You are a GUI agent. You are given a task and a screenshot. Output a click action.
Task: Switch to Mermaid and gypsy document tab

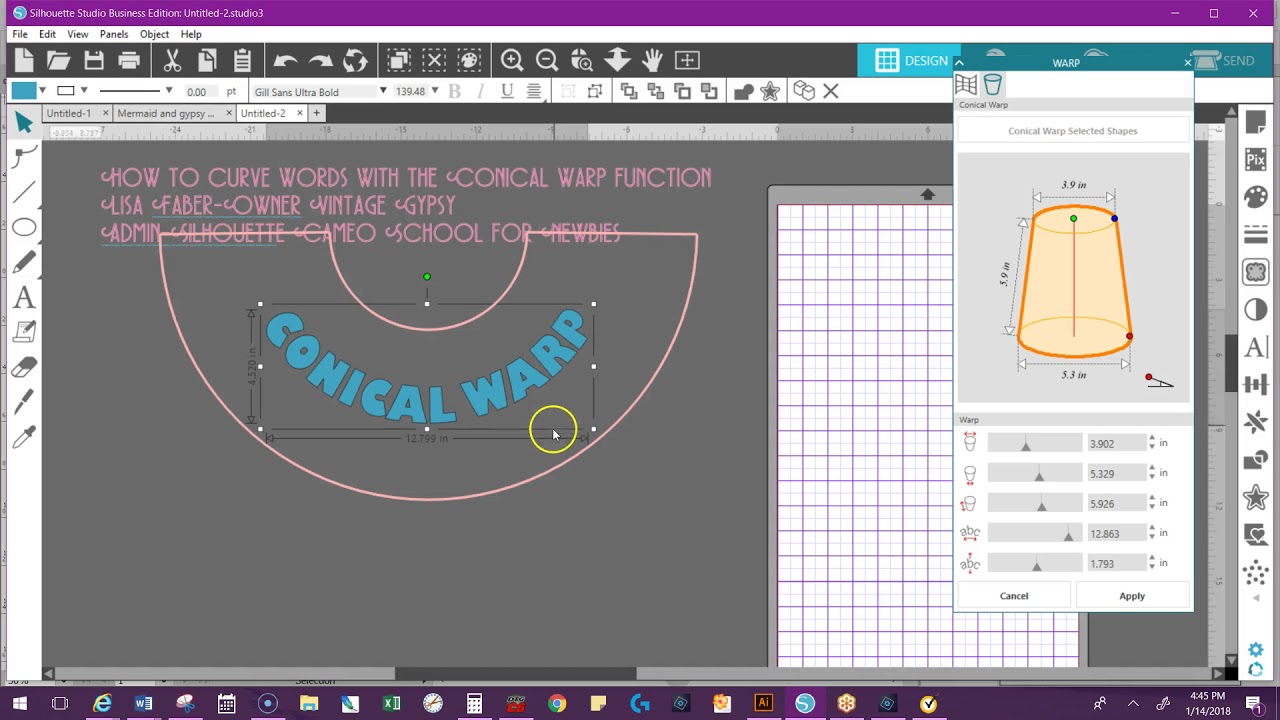(x=166, y=113)
